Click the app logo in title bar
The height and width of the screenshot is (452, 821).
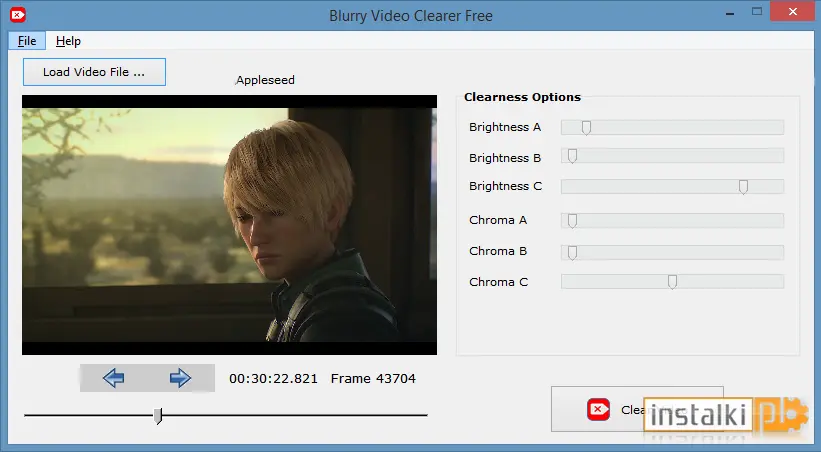pos(18,15)
